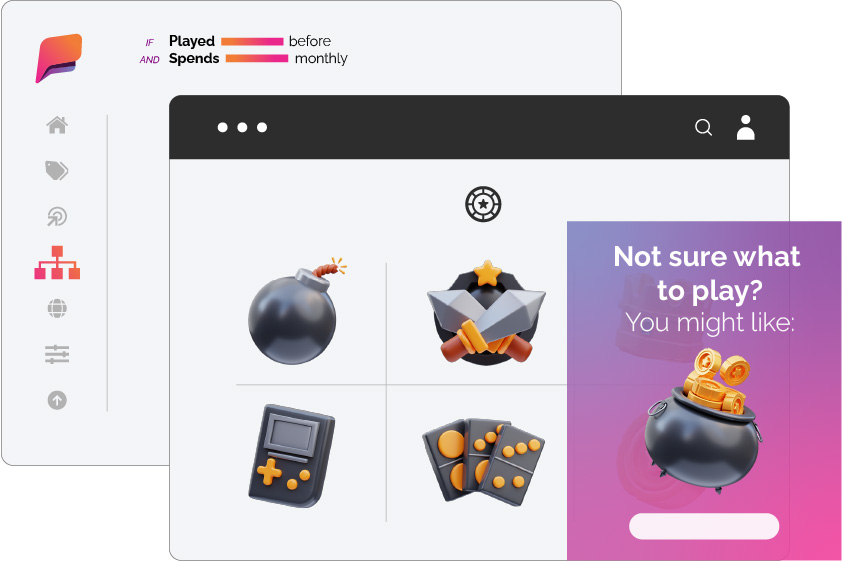Image resolution: width=842 pixels, height=561 pixels.
Task: Adjust the Played before gradient bar
Action: point(252,41)
